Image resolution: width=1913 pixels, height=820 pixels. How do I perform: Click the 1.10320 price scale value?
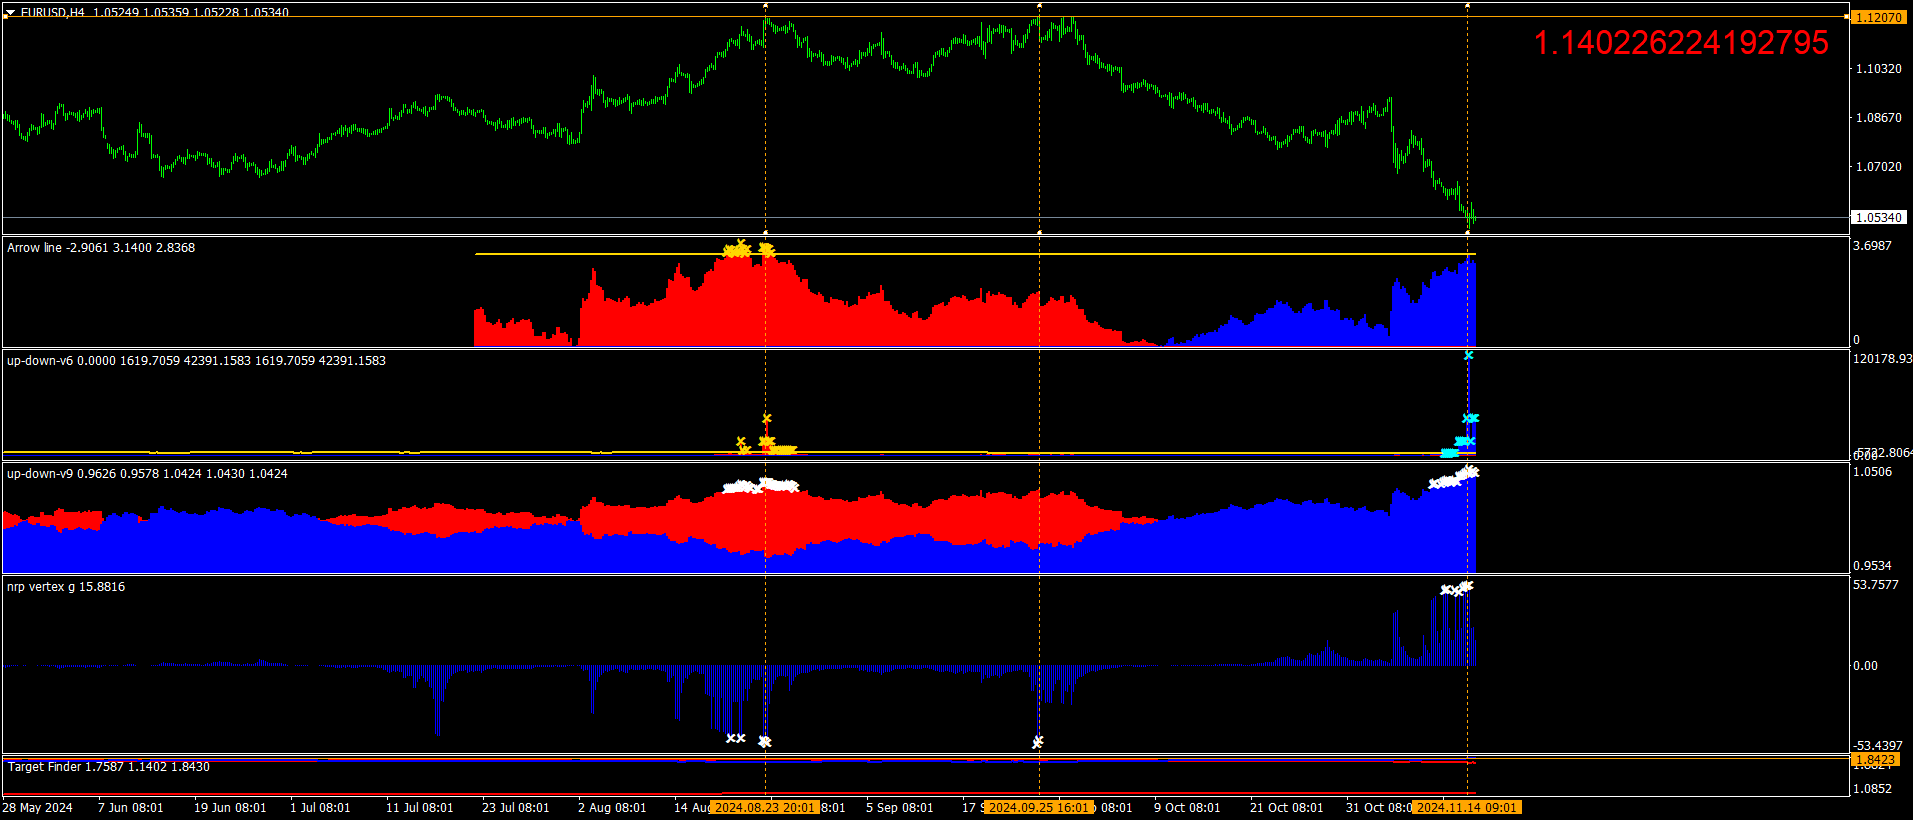point(1878,68)
